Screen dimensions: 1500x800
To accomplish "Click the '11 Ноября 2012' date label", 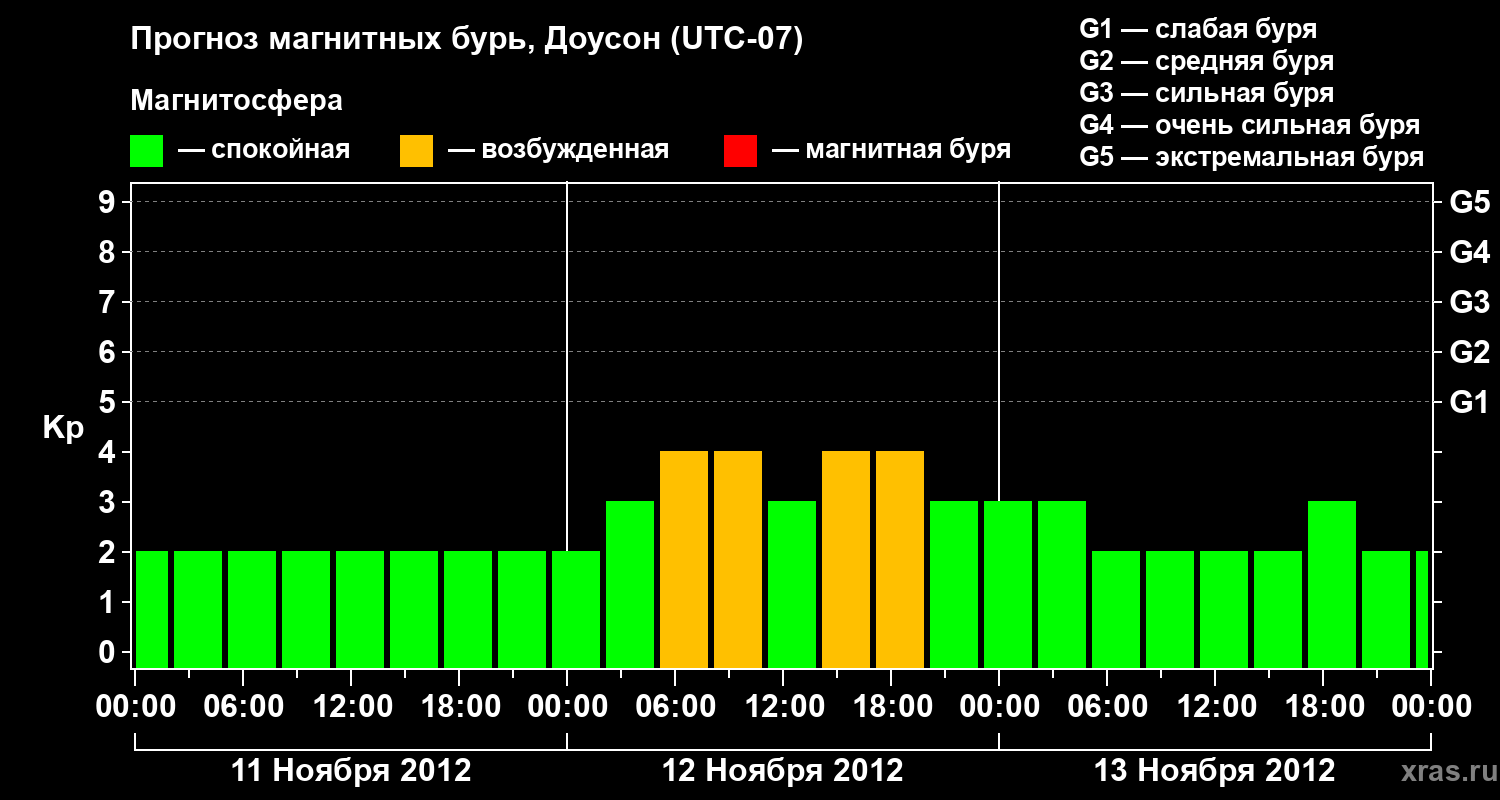I will [351, 771].
